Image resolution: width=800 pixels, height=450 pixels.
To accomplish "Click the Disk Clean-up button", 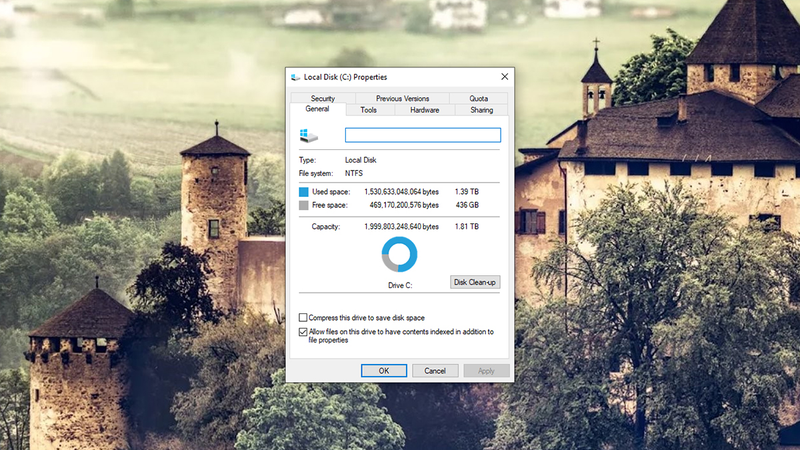I will (x=475, y=282).
